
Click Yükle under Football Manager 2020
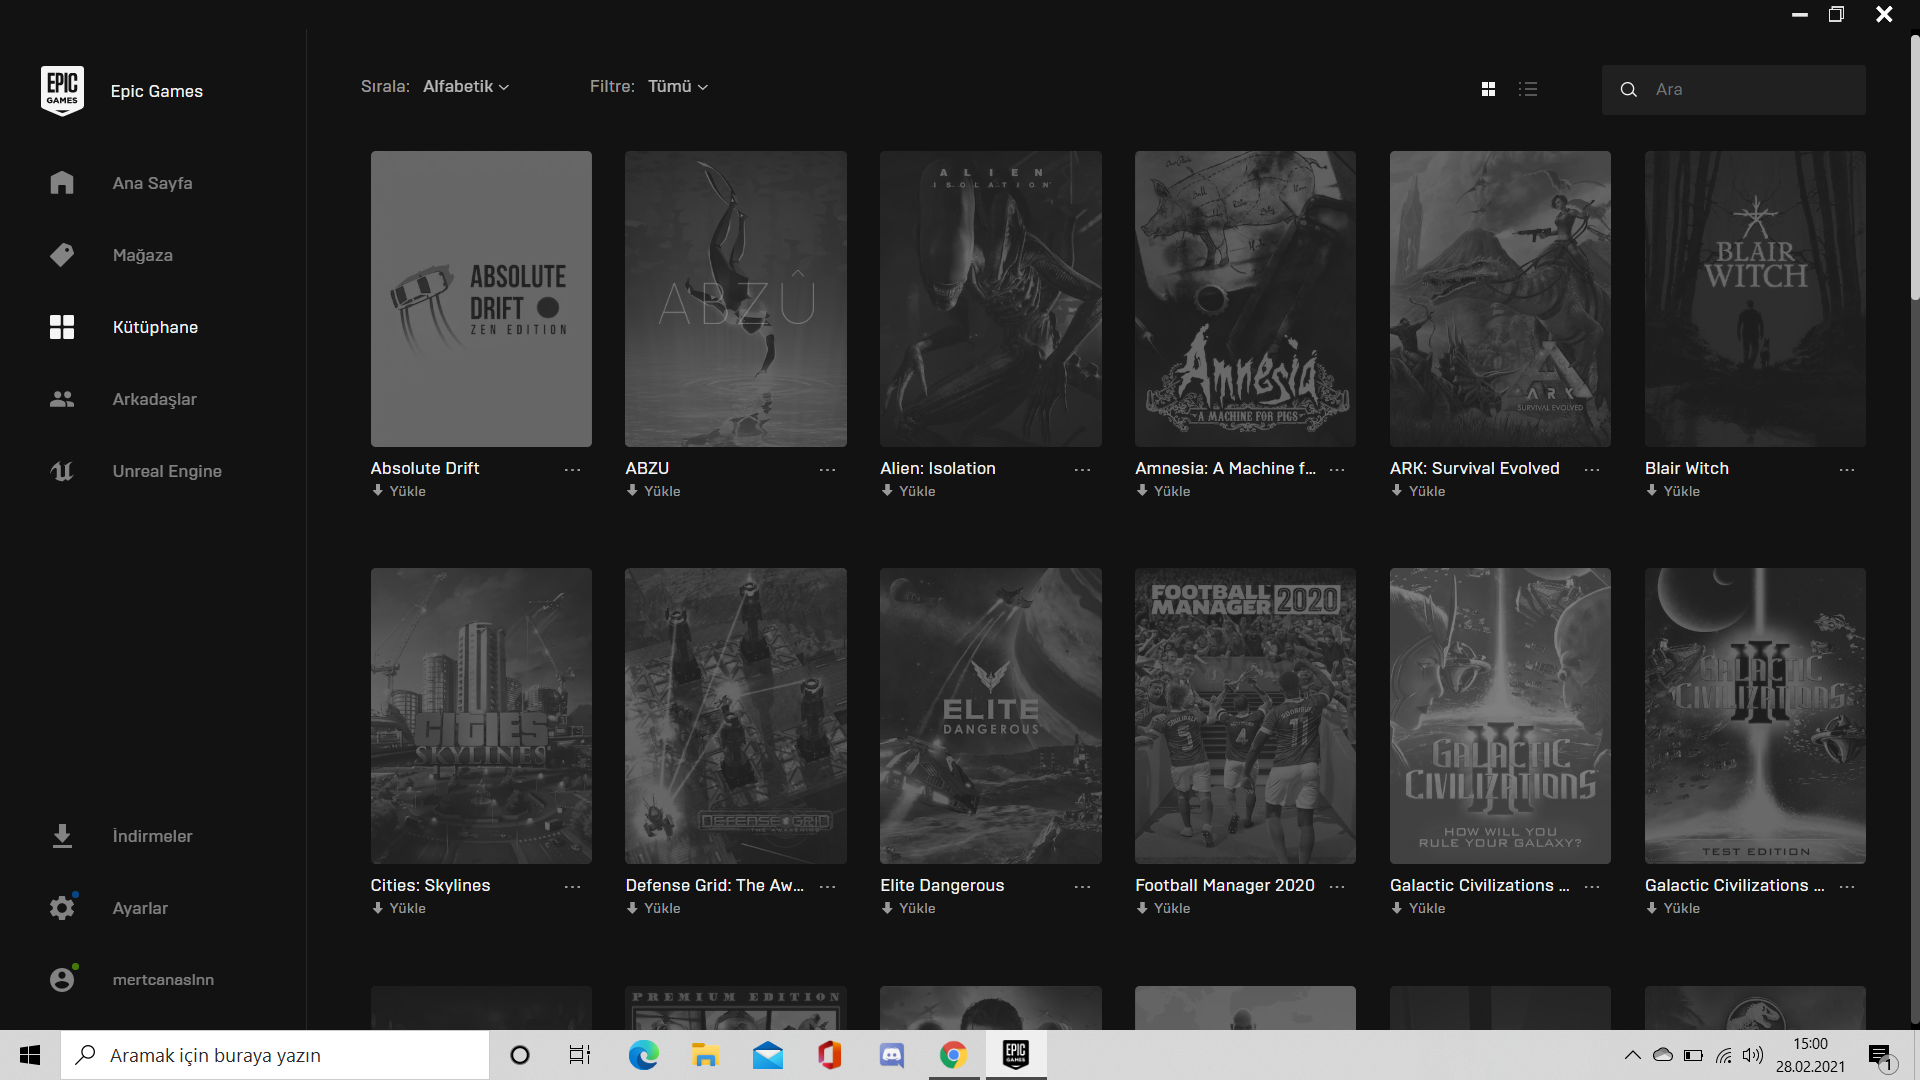point(1163,908)
